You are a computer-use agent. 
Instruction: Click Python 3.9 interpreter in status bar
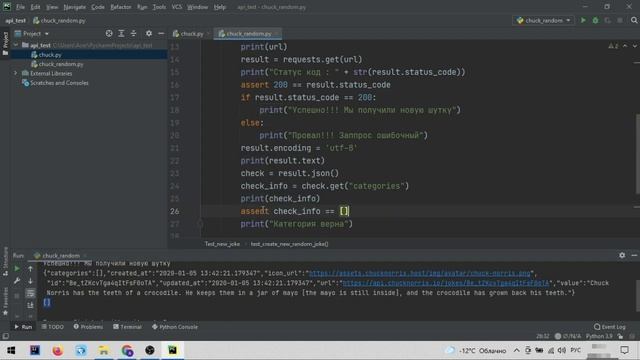click(600, 336)
